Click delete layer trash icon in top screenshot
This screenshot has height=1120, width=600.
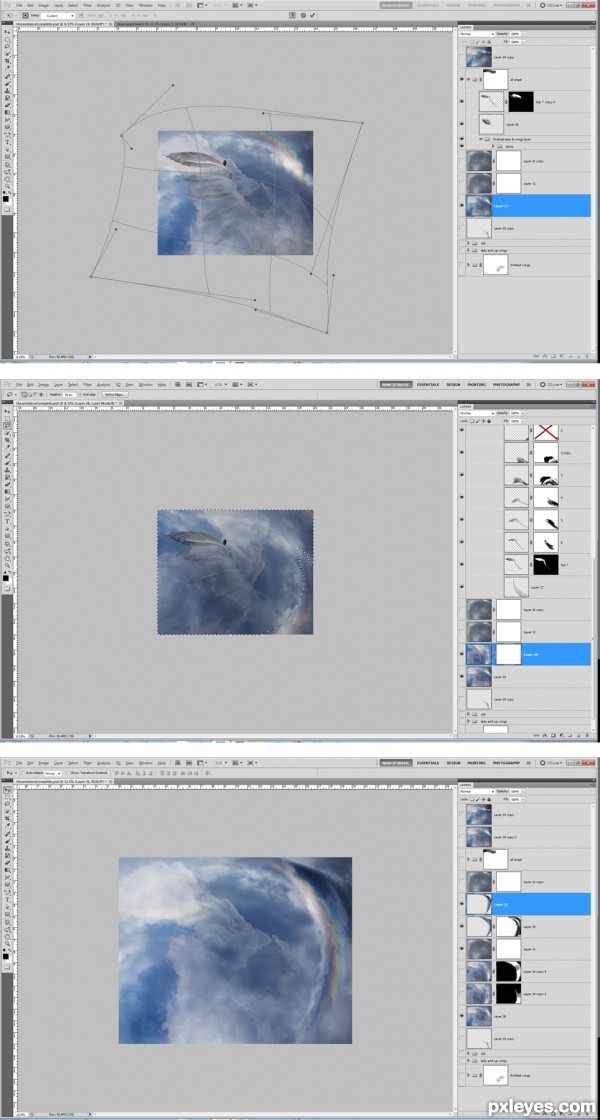587,356
